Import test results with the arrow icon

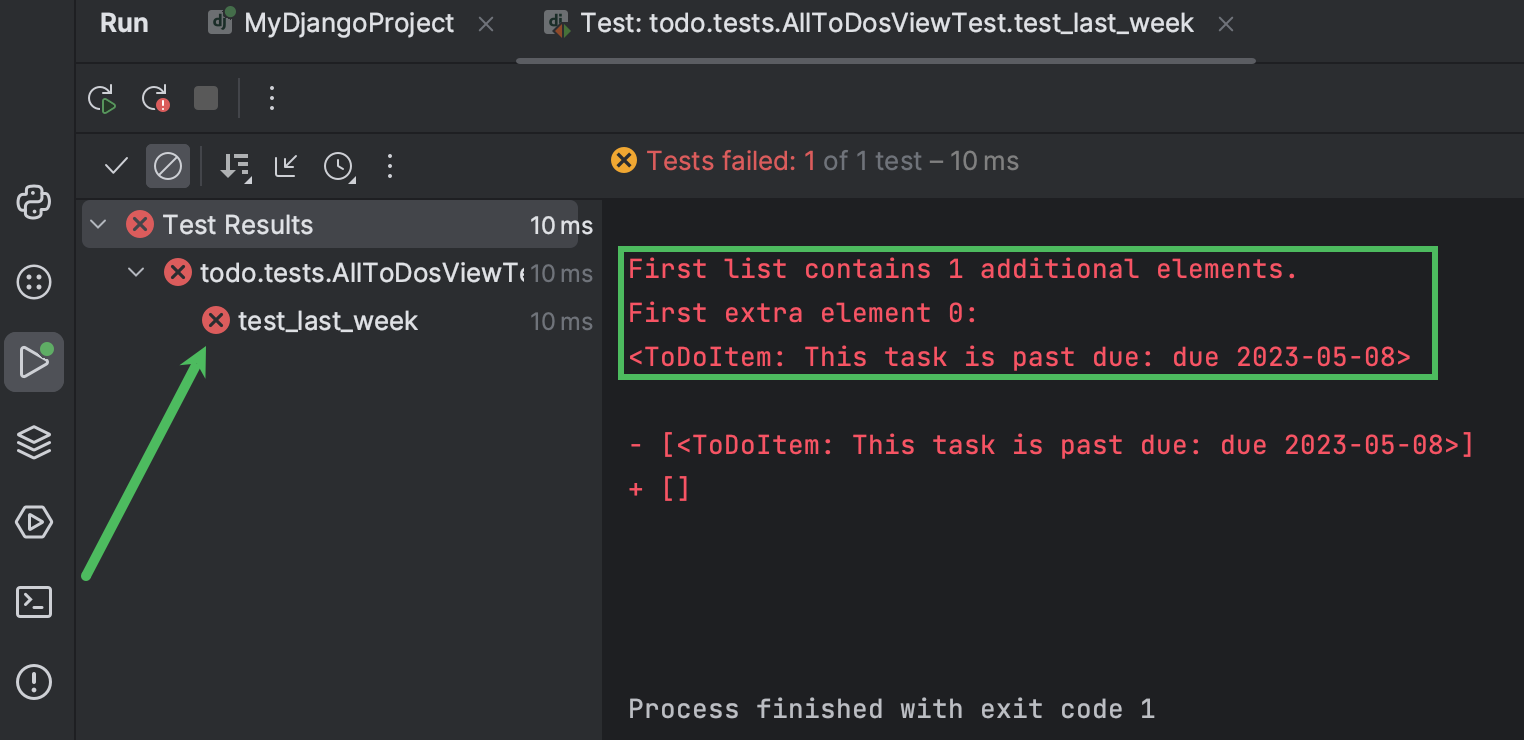click(x=285, y=166)
